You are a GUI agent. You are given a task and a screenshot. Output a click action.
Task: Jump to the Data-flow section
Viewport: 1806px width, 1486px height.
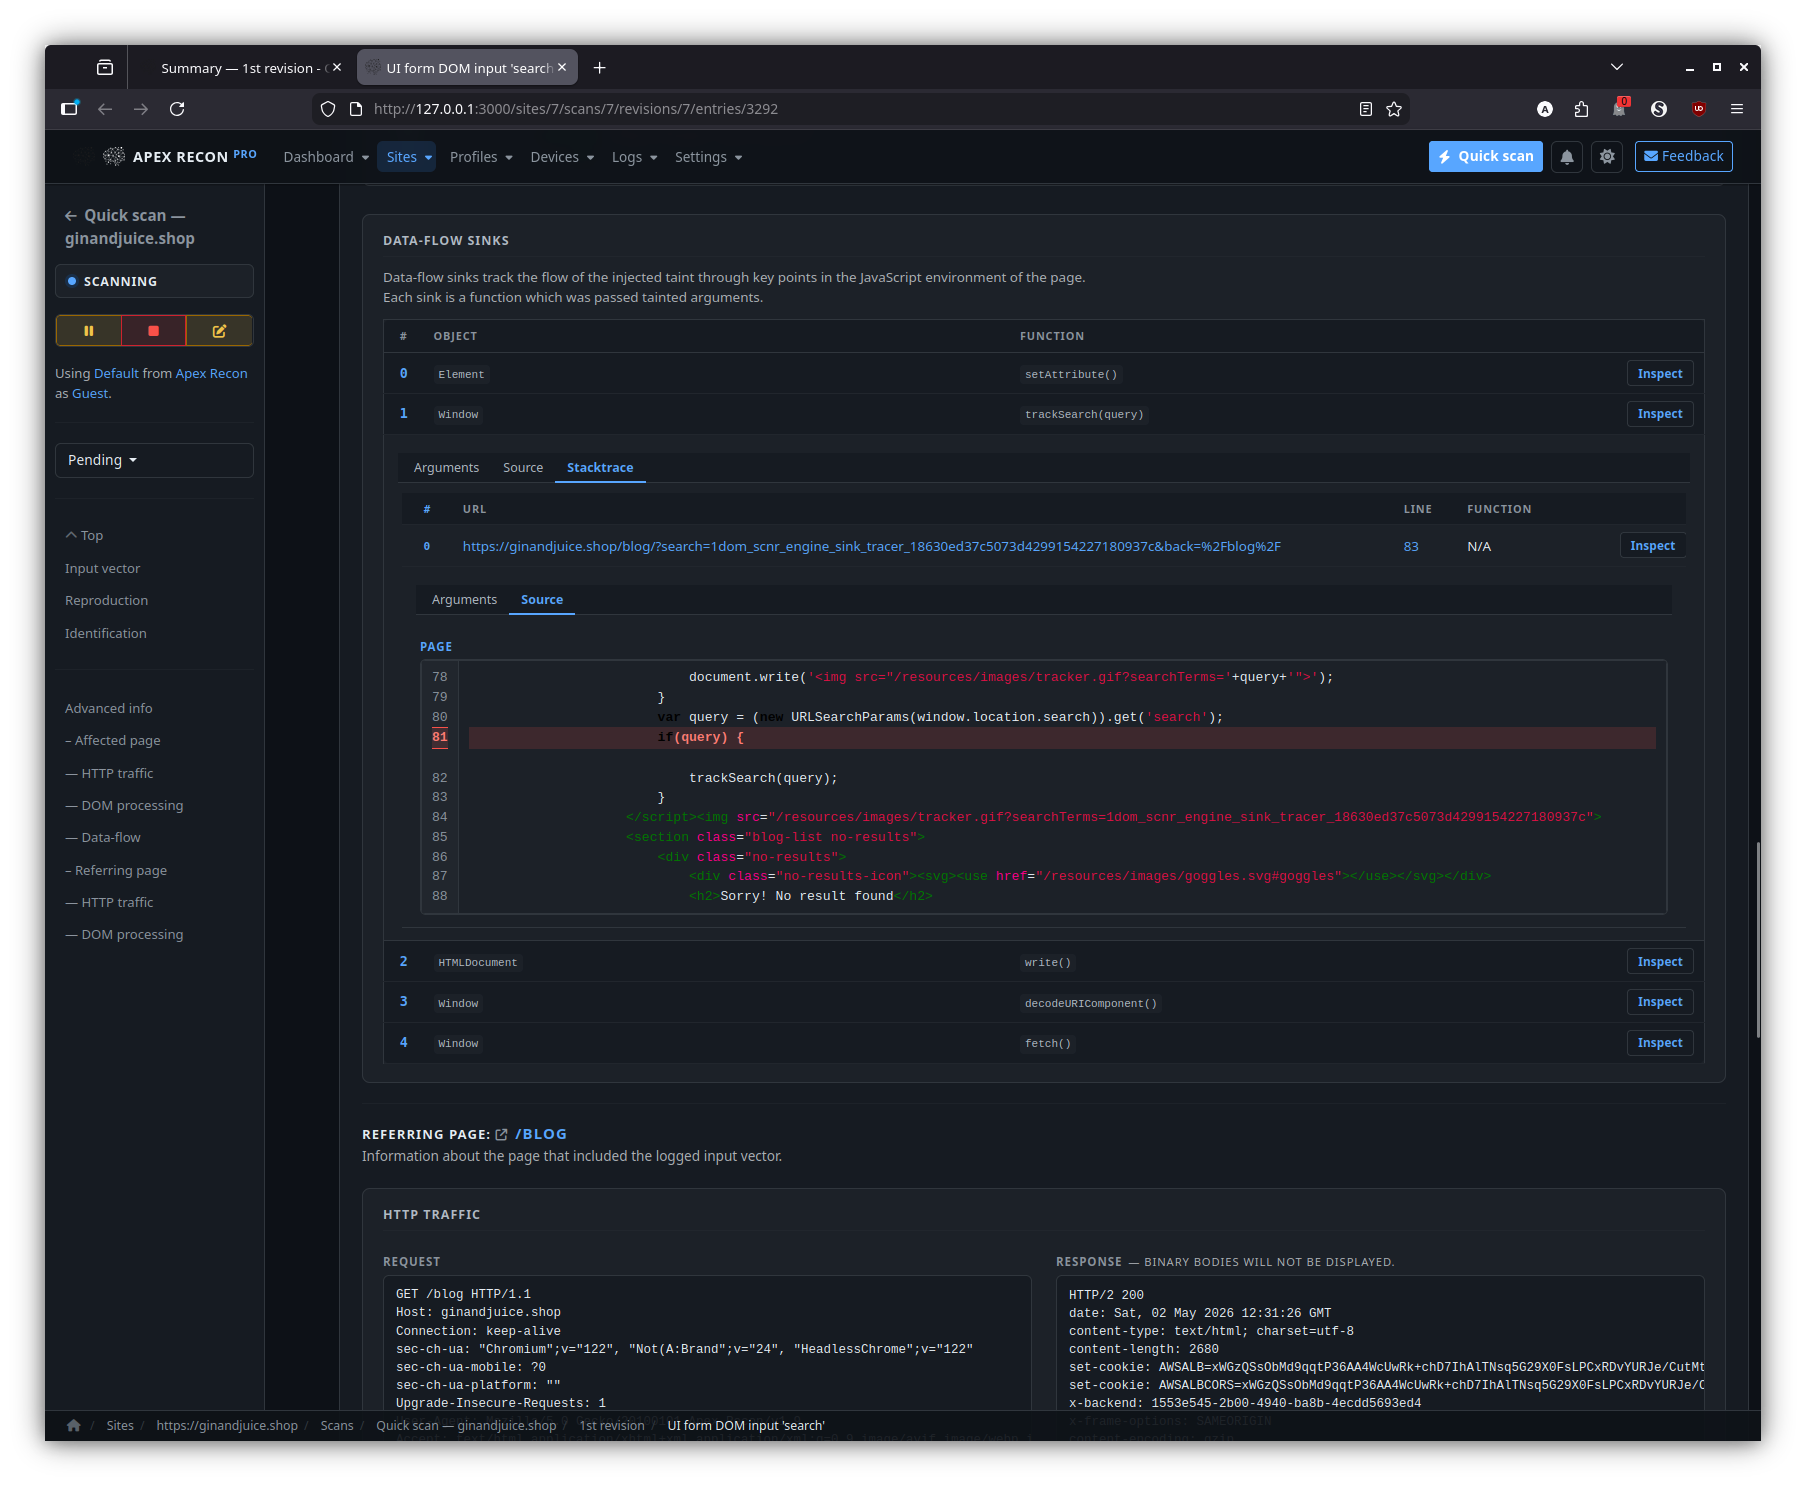[x=104, y=837]
